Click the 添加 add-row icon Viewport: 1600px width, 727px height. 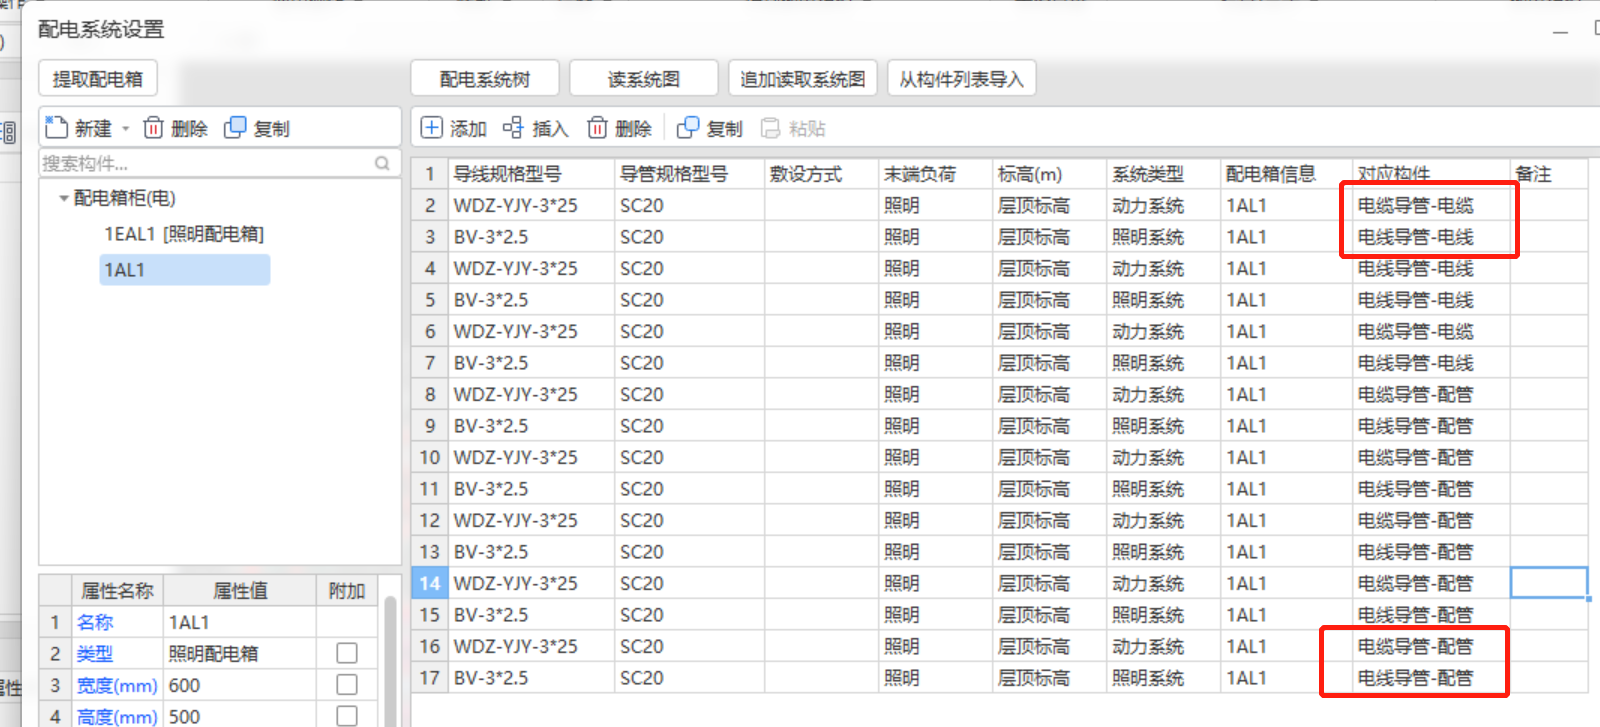point(431,128)
